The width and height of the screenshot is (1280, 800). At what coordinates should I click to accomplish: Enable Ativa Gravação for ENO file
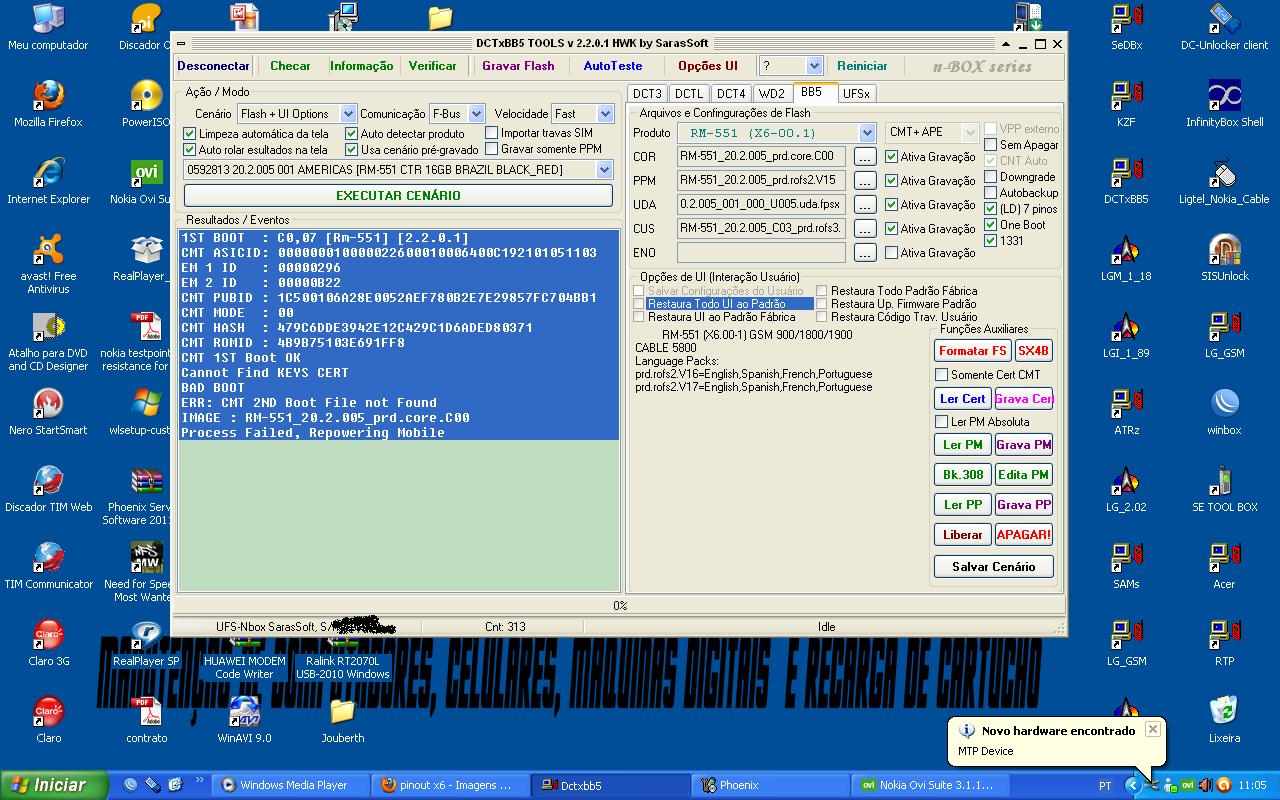(891, 253)
